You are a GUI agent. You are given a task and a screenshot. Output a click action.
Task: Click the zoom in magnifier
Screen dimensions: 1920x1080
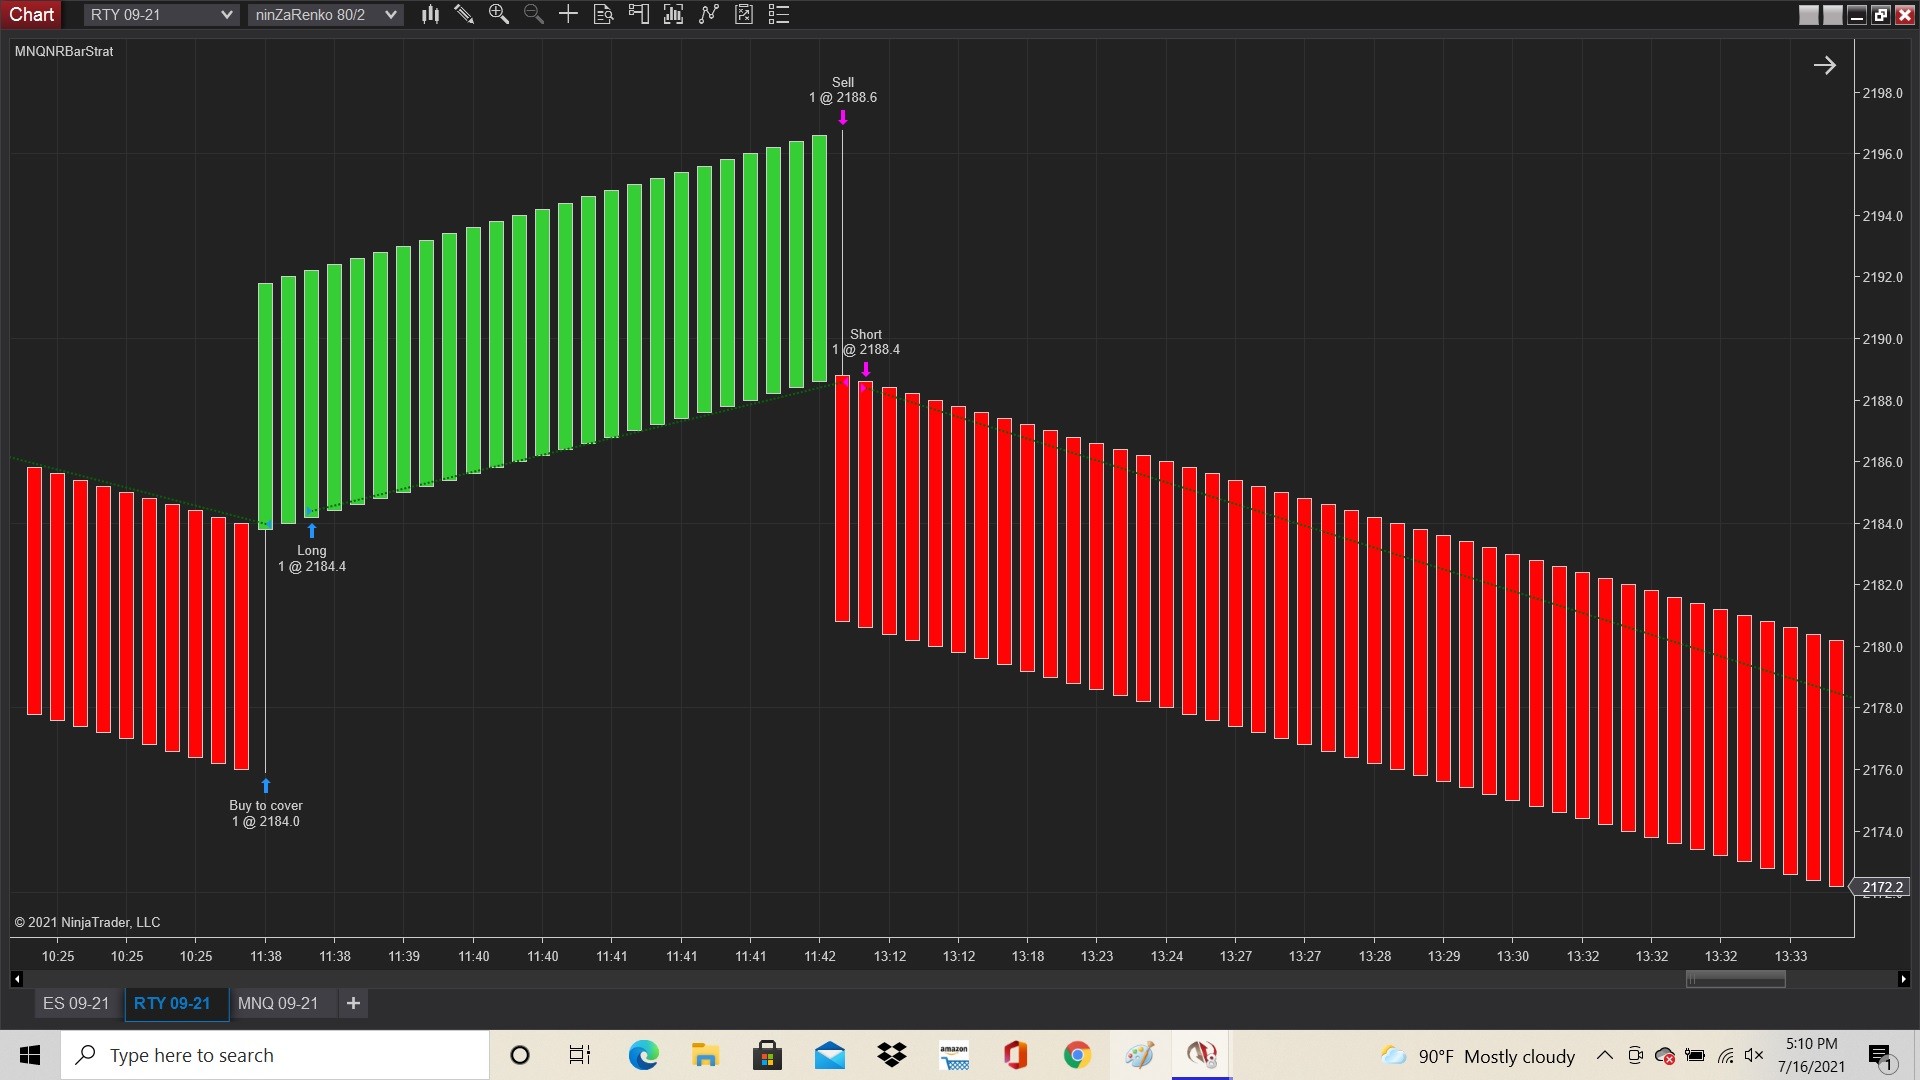498,14
